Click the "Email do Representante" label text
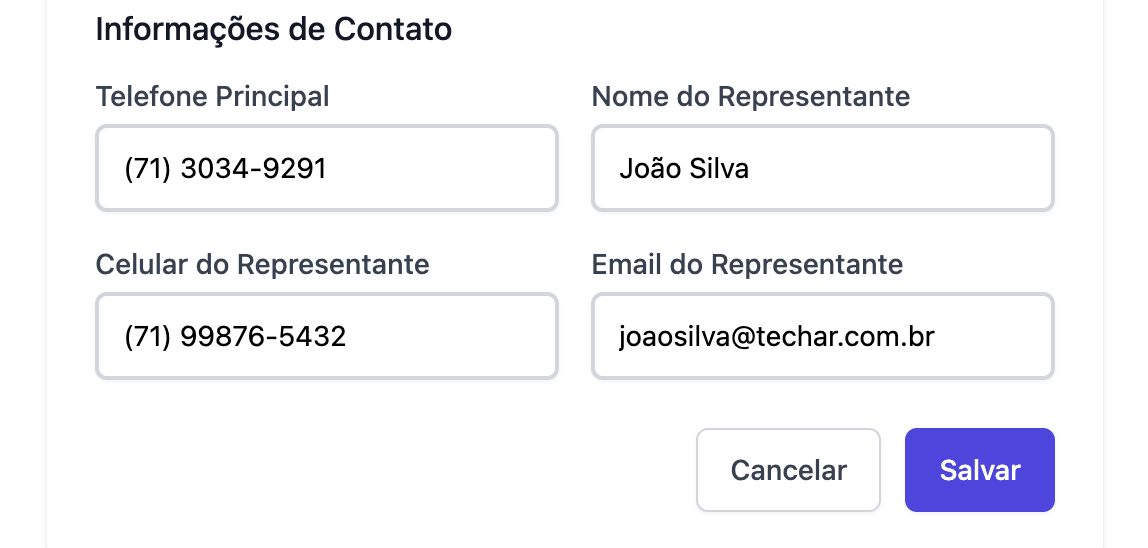Screen dimensions: 1148x548 747,265
